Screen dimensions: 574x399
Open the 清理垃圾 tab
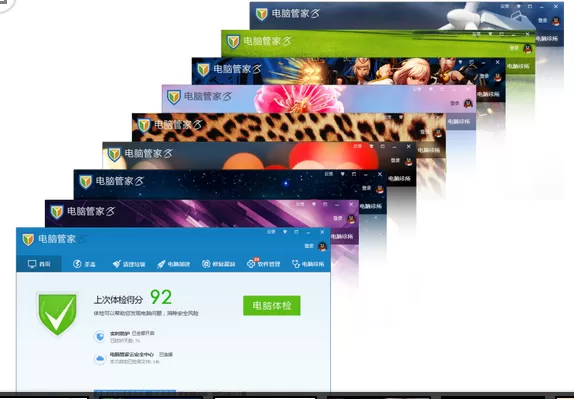pyautogui.click(x=129, y=264)
